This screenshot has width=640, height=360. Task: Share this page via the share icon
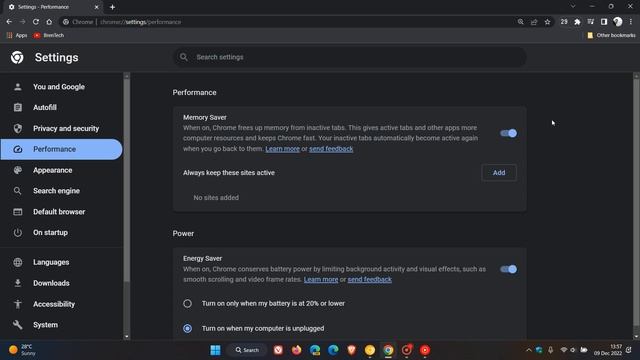coord(534,22)
